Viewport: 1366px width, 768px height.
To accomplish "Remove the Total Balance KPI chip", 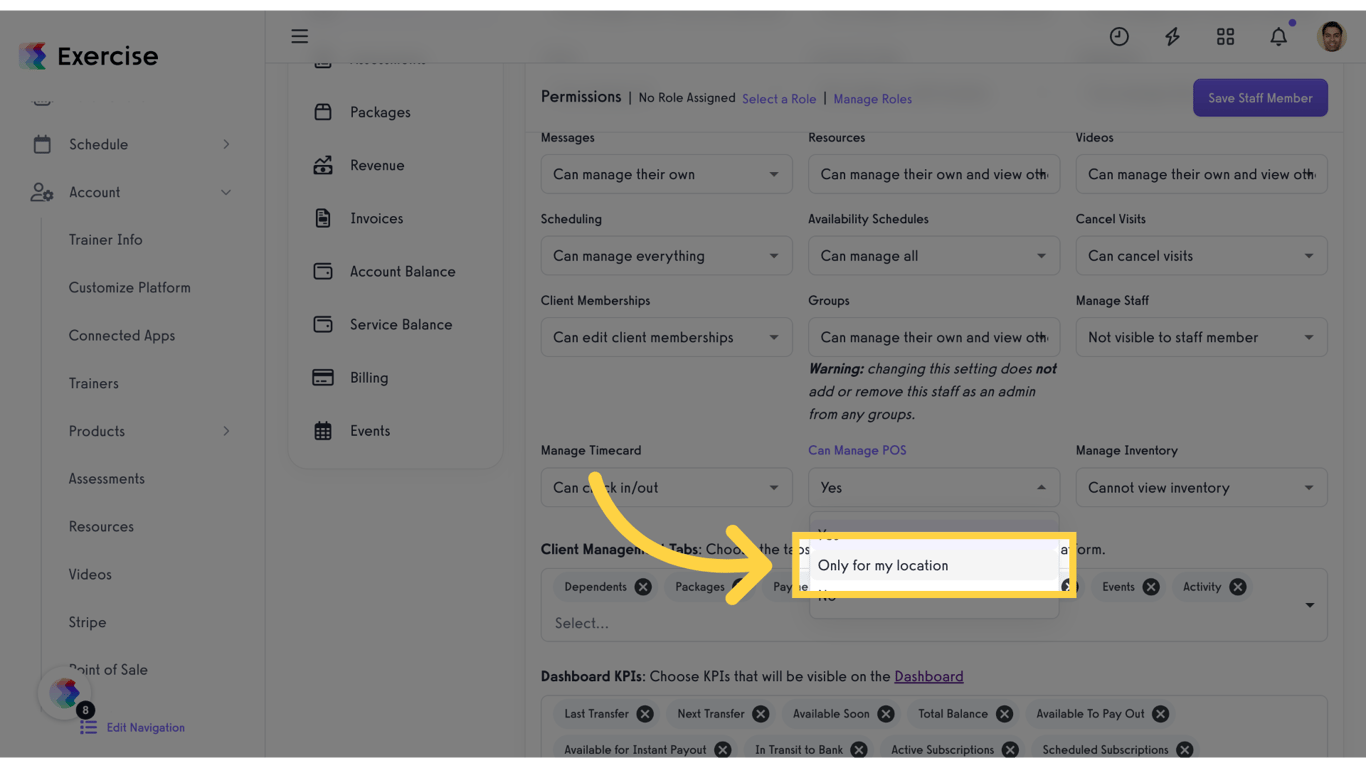I will [x=1004, y=714].
